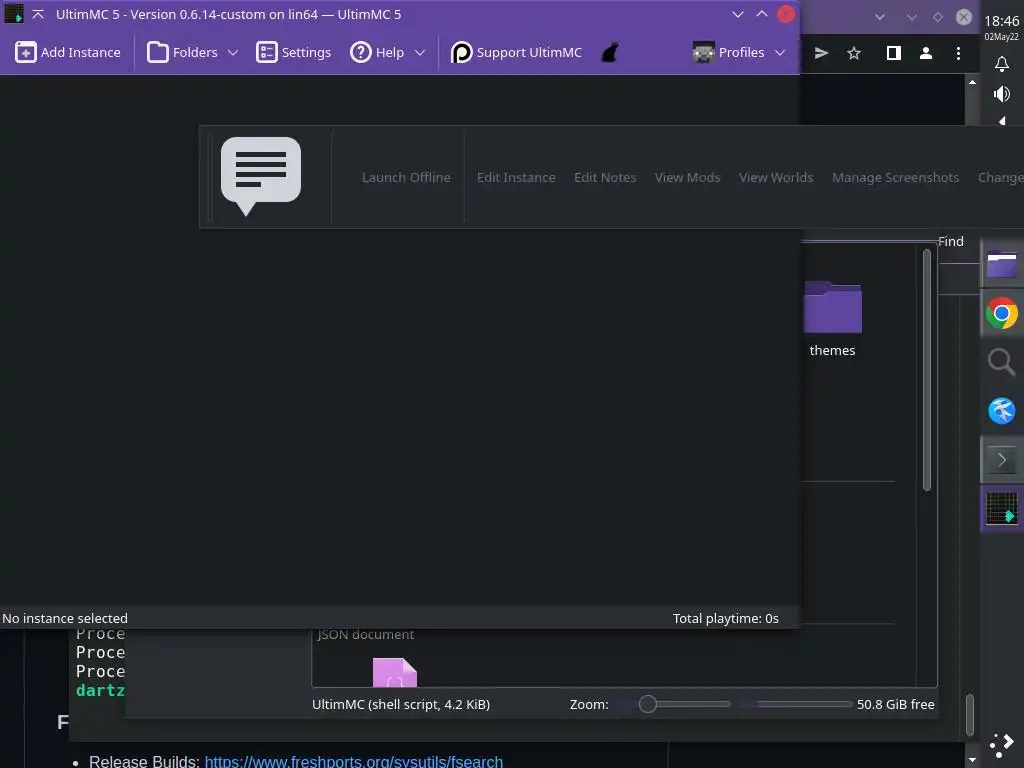Click View Worlds

click(776, 178)
